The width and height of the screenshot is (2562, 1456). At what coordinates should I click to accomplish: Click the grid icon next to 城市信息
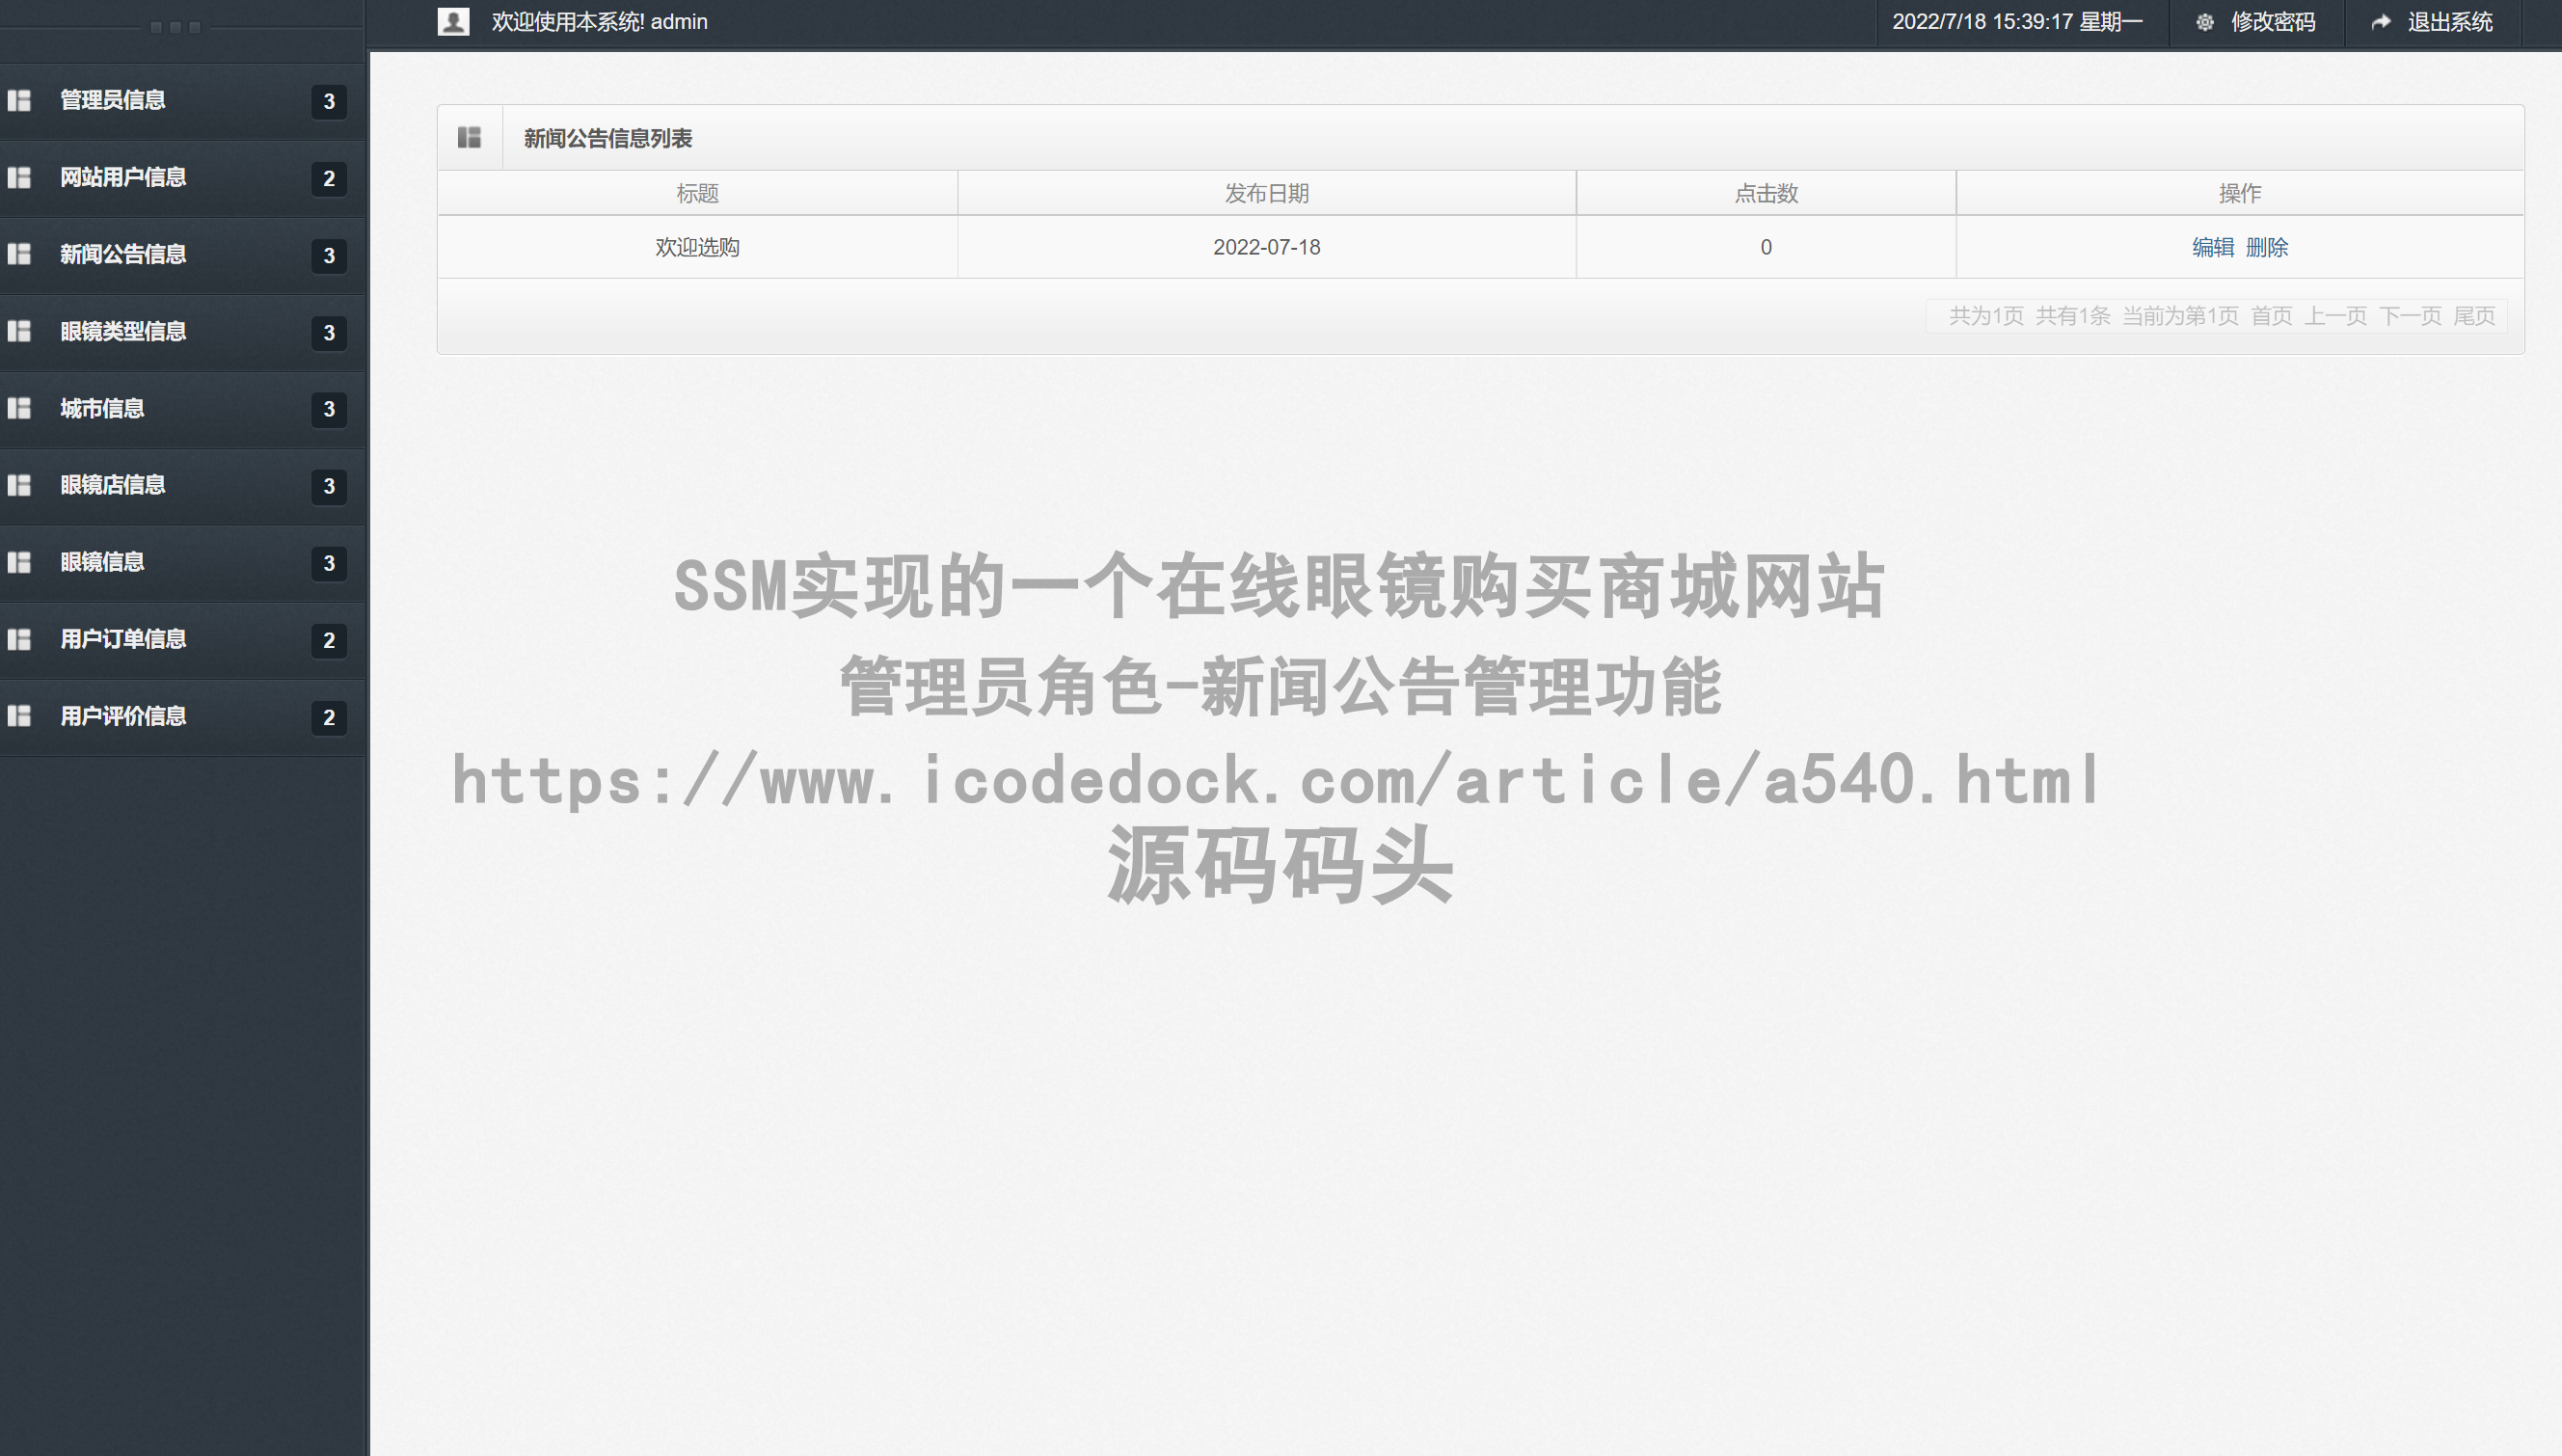point(20,409)
